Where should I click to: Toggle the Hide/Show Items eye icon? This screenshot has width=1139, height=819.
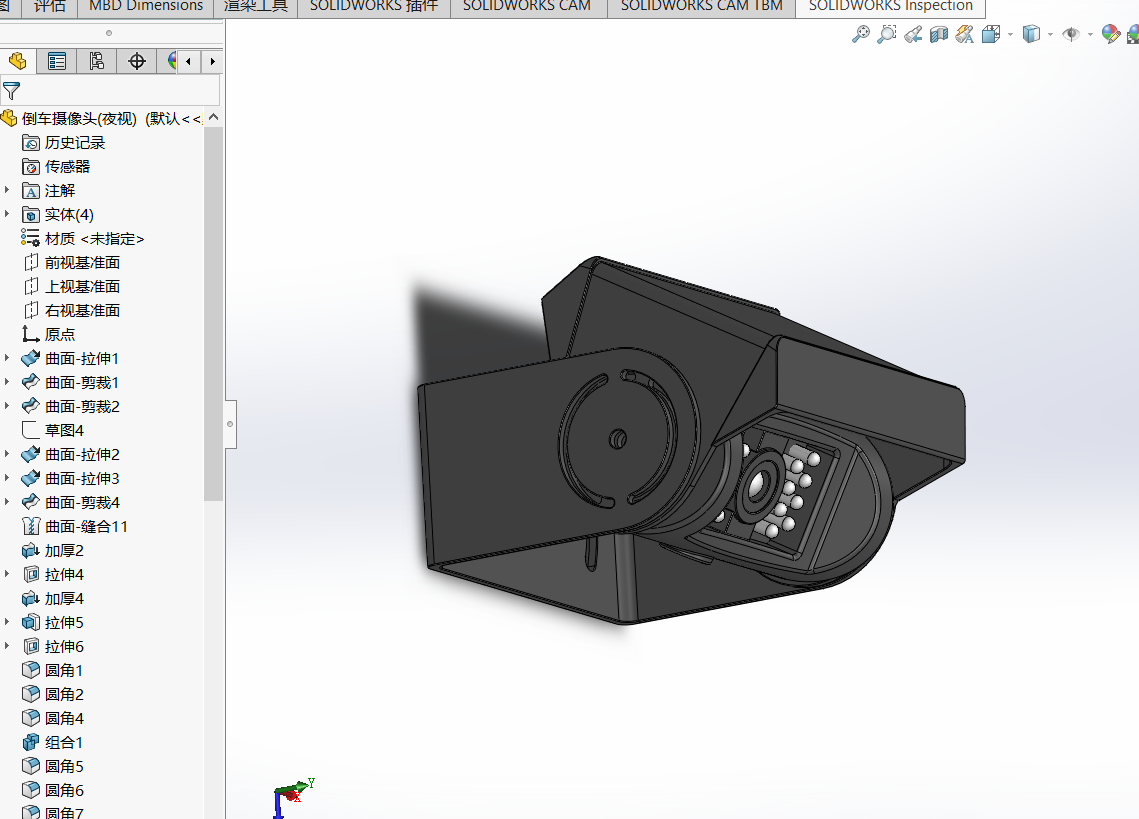[x=1071, y=34]
